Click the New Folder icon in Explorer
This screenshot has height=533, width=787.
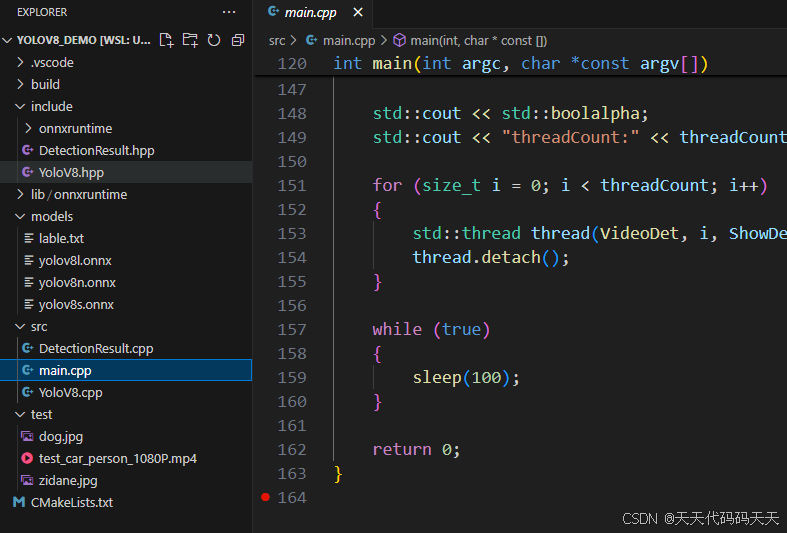(190, 40)
